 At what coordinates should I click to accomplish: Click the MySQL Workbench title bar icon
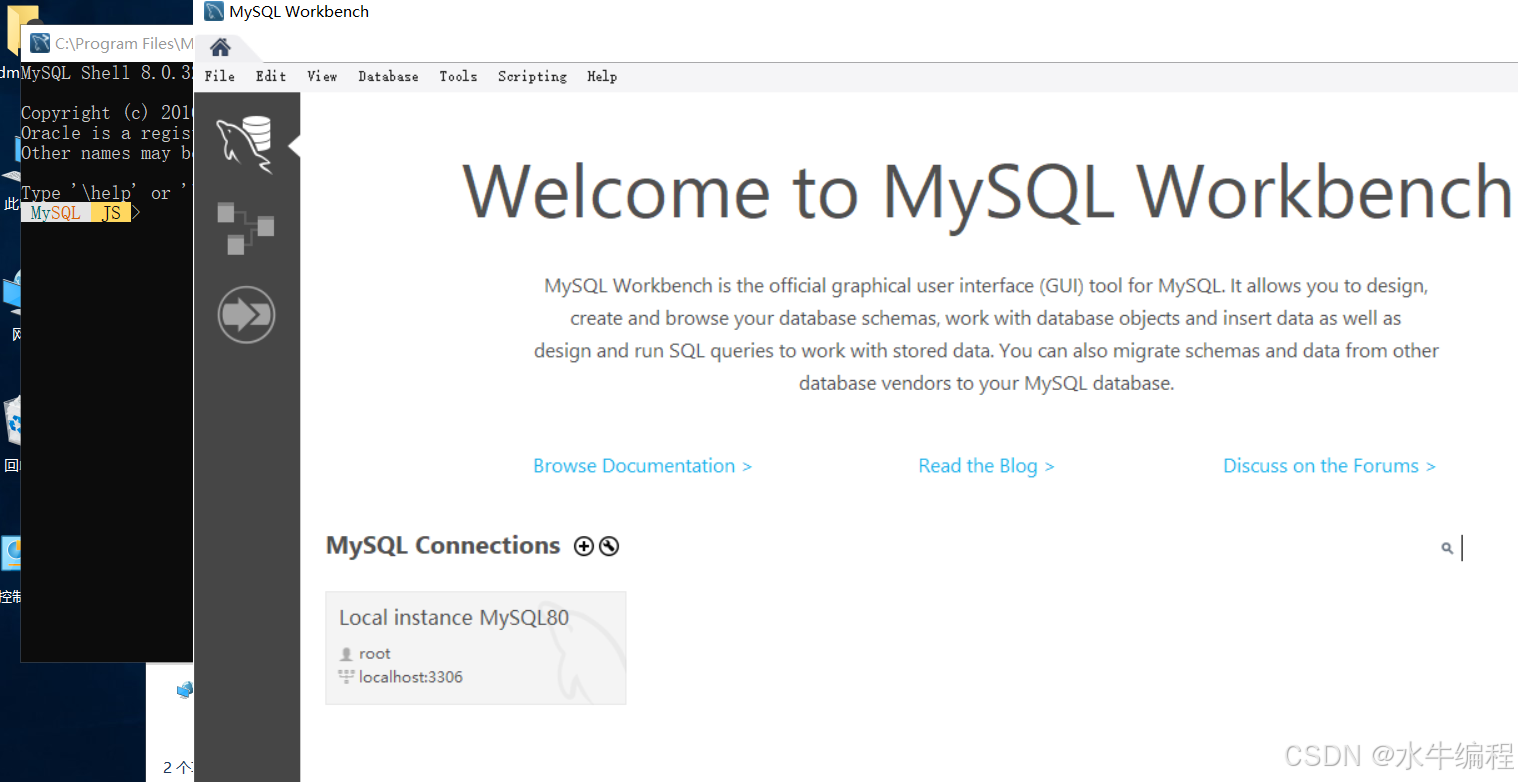coord(214,12)
